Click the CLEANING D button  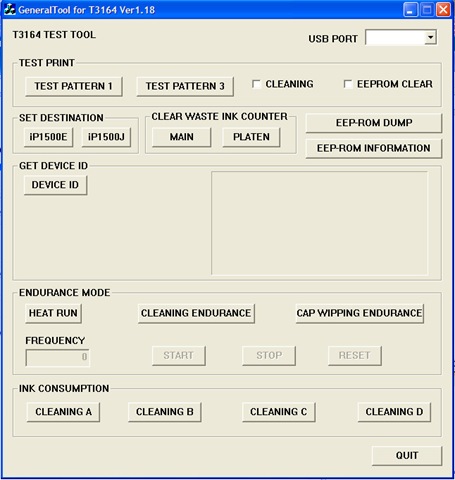(x=394, y=412)
